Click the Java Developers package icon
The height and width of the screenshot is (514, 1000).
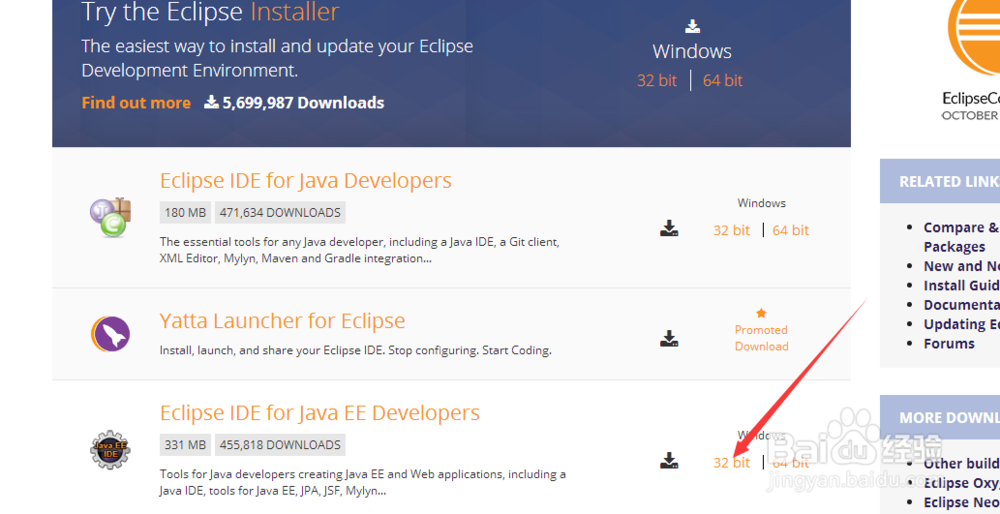(110, 217)
